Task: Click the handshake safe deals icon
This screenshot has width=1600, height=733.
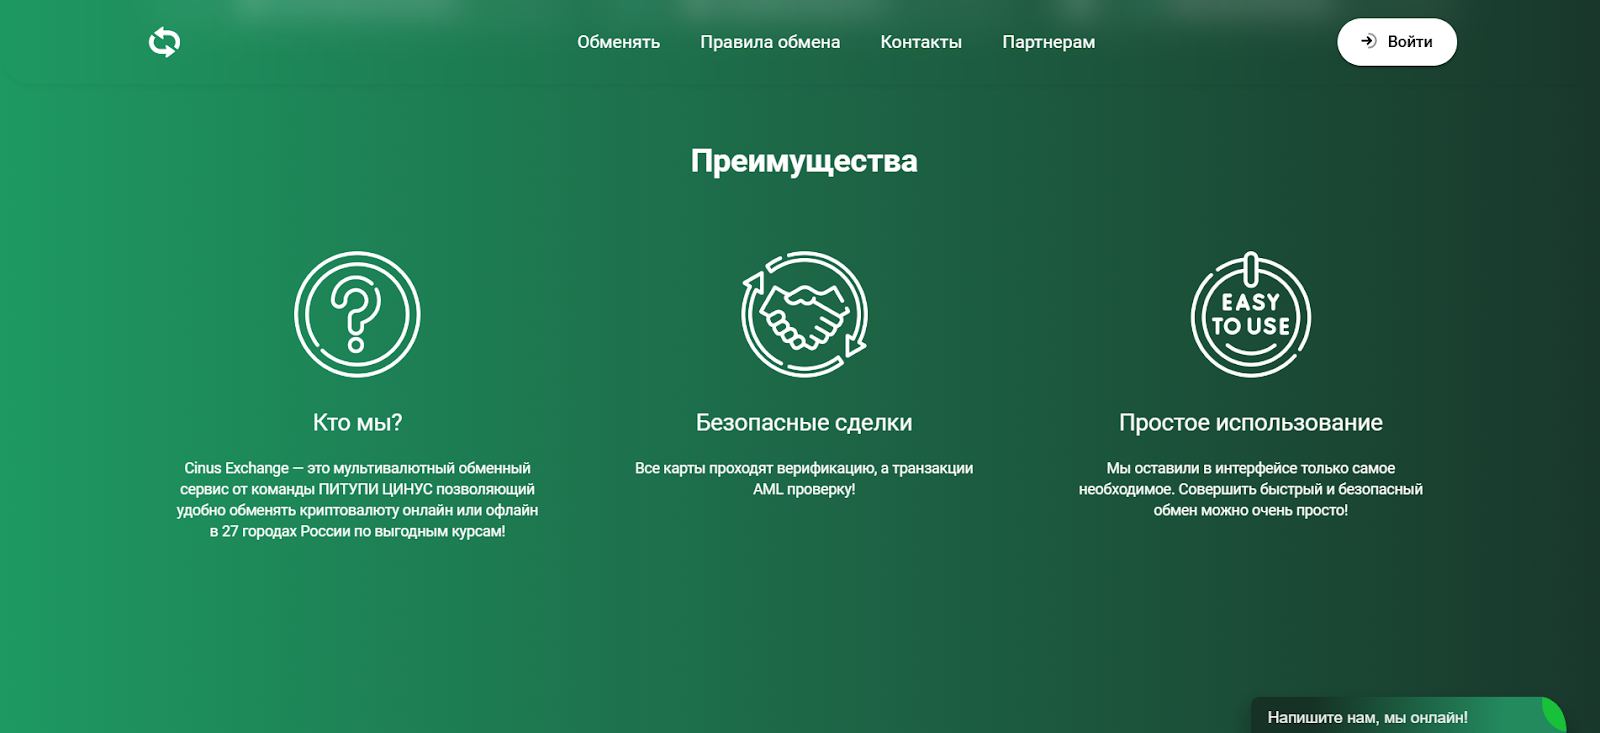Action: click(x=804, y=314)
